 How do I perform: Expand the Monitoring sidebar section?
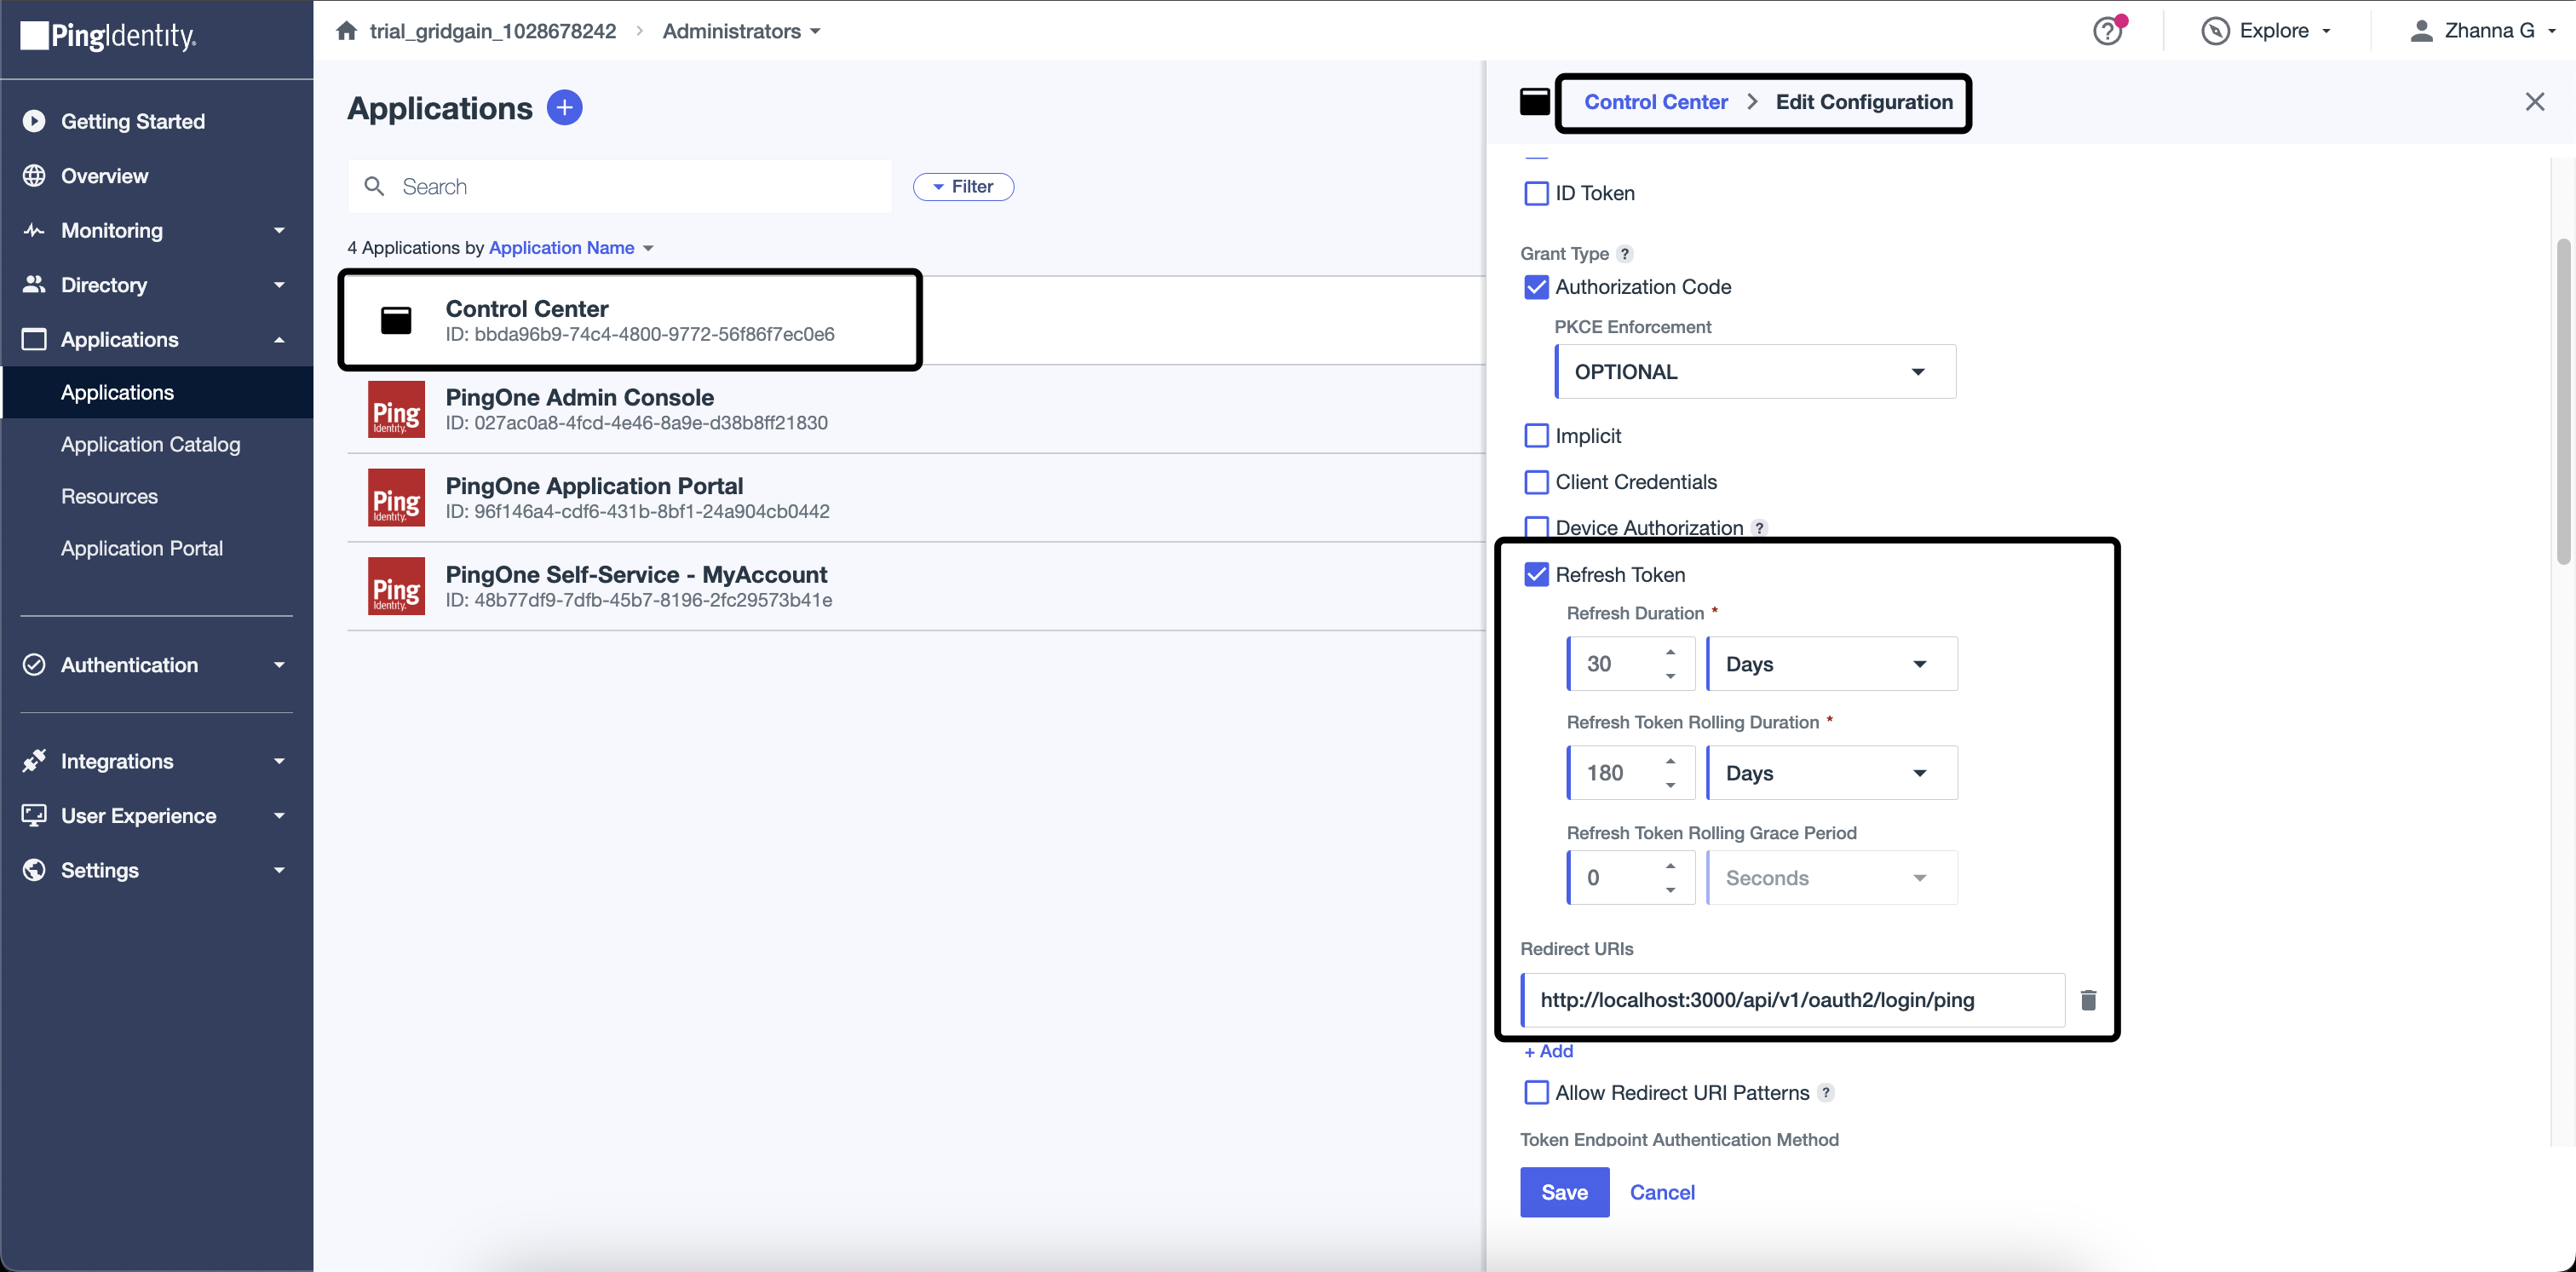pyautogui.click(x=157, y=230)
